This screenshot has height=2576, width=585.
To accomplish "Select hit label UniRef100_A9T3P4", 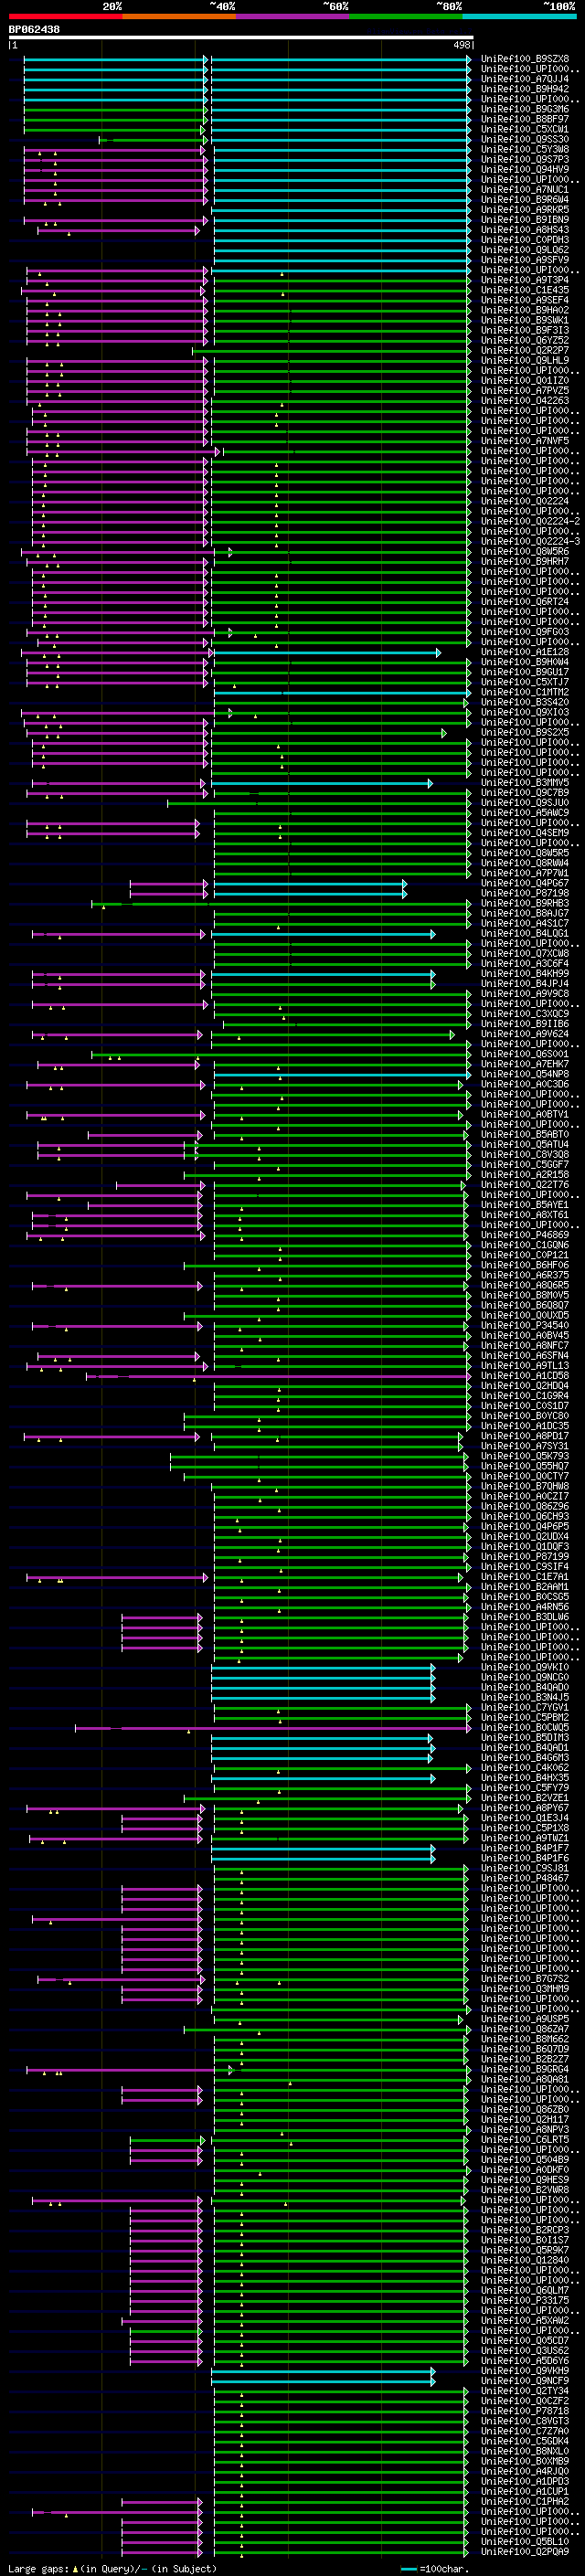I will pyautogui.click(x=525, y=280).
